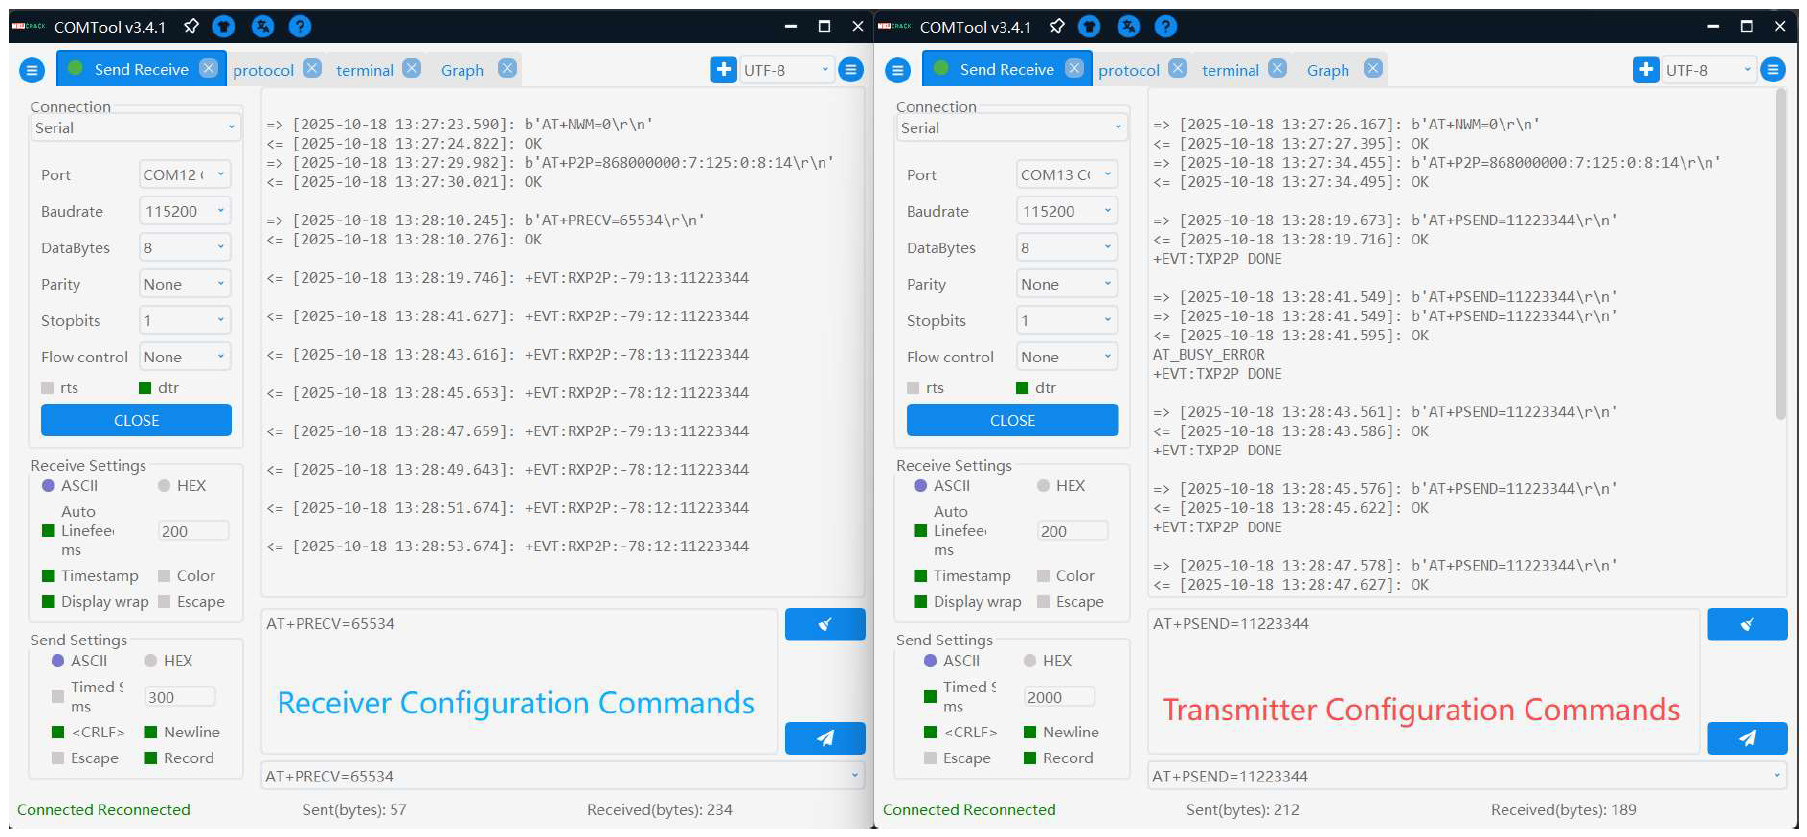The image size is (1807, 837).
Task: Toggle <CRLF> checkbox in left window
Action: [88, 732]
